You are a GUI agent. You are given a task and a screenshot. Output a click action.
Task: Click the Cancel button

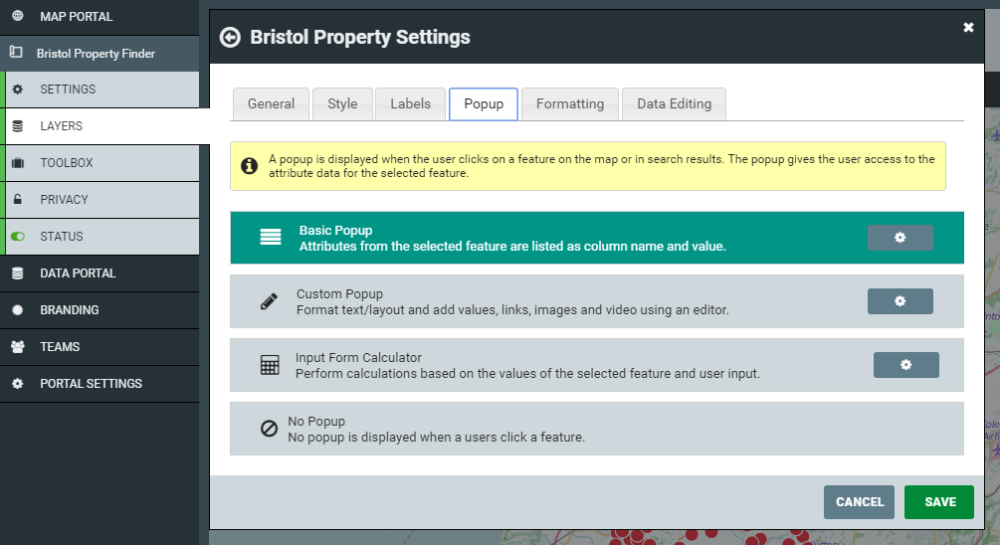(x=859, y=502)
